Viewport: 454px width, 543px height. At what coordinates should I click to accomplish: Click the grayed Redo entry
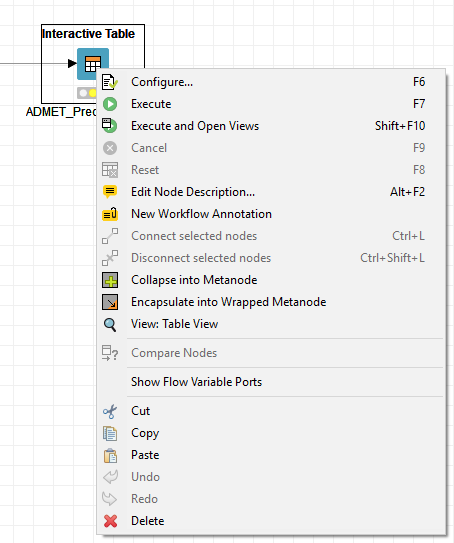click(271, 499)
